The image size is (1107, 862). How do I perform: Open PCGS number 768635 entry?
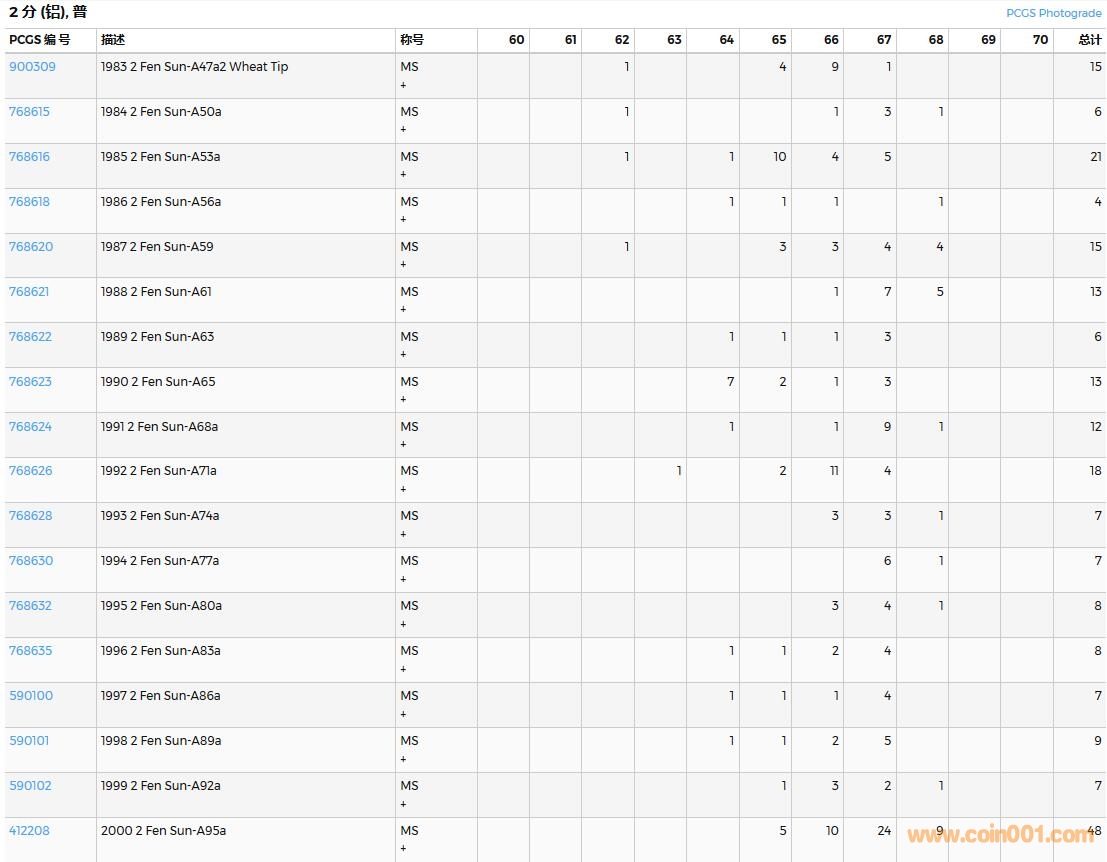point(30,651)
